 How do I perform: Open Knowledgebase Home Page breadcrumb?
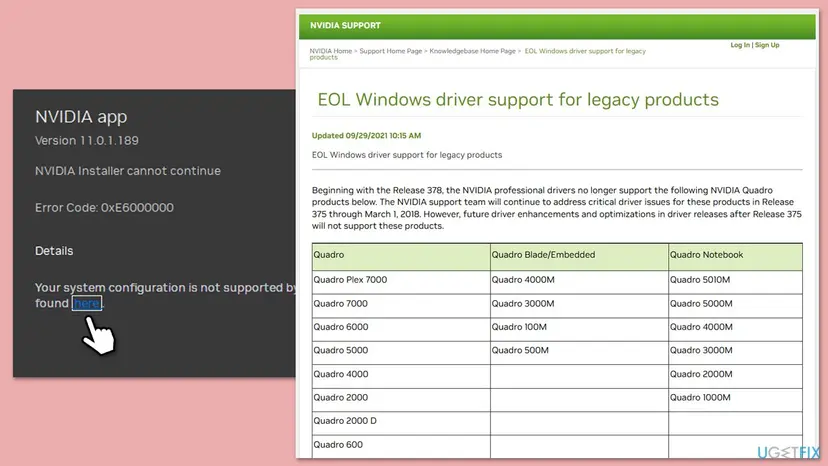[473, 51]
